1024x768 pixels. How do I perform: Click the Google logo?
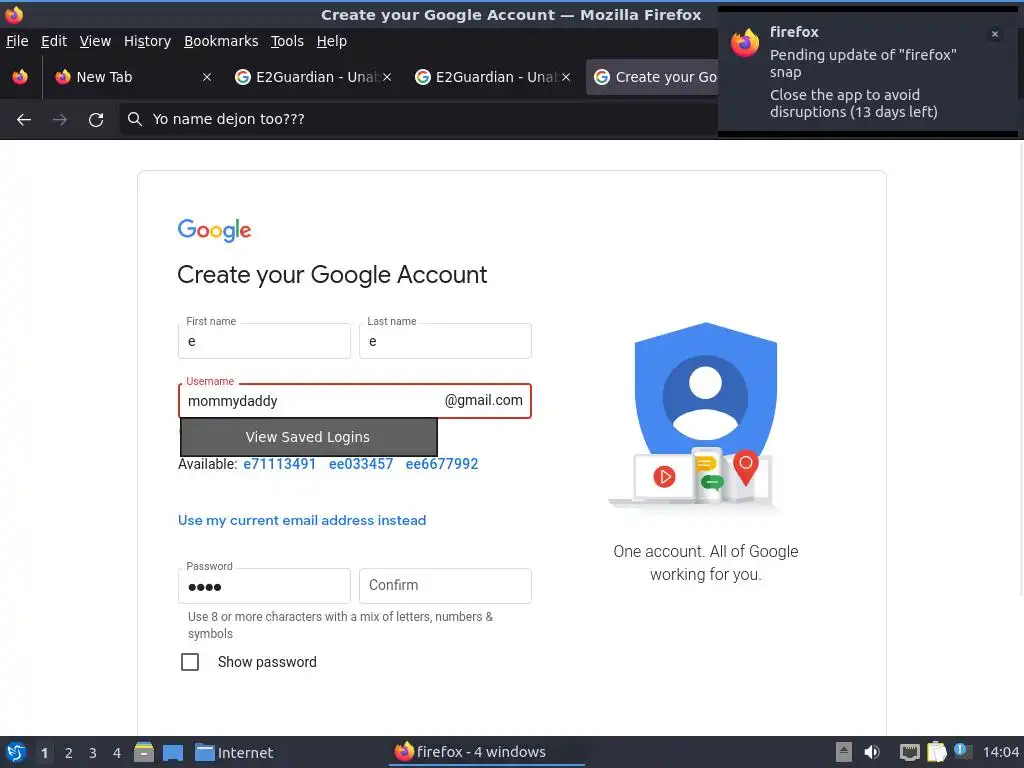[x=214, y=230]
